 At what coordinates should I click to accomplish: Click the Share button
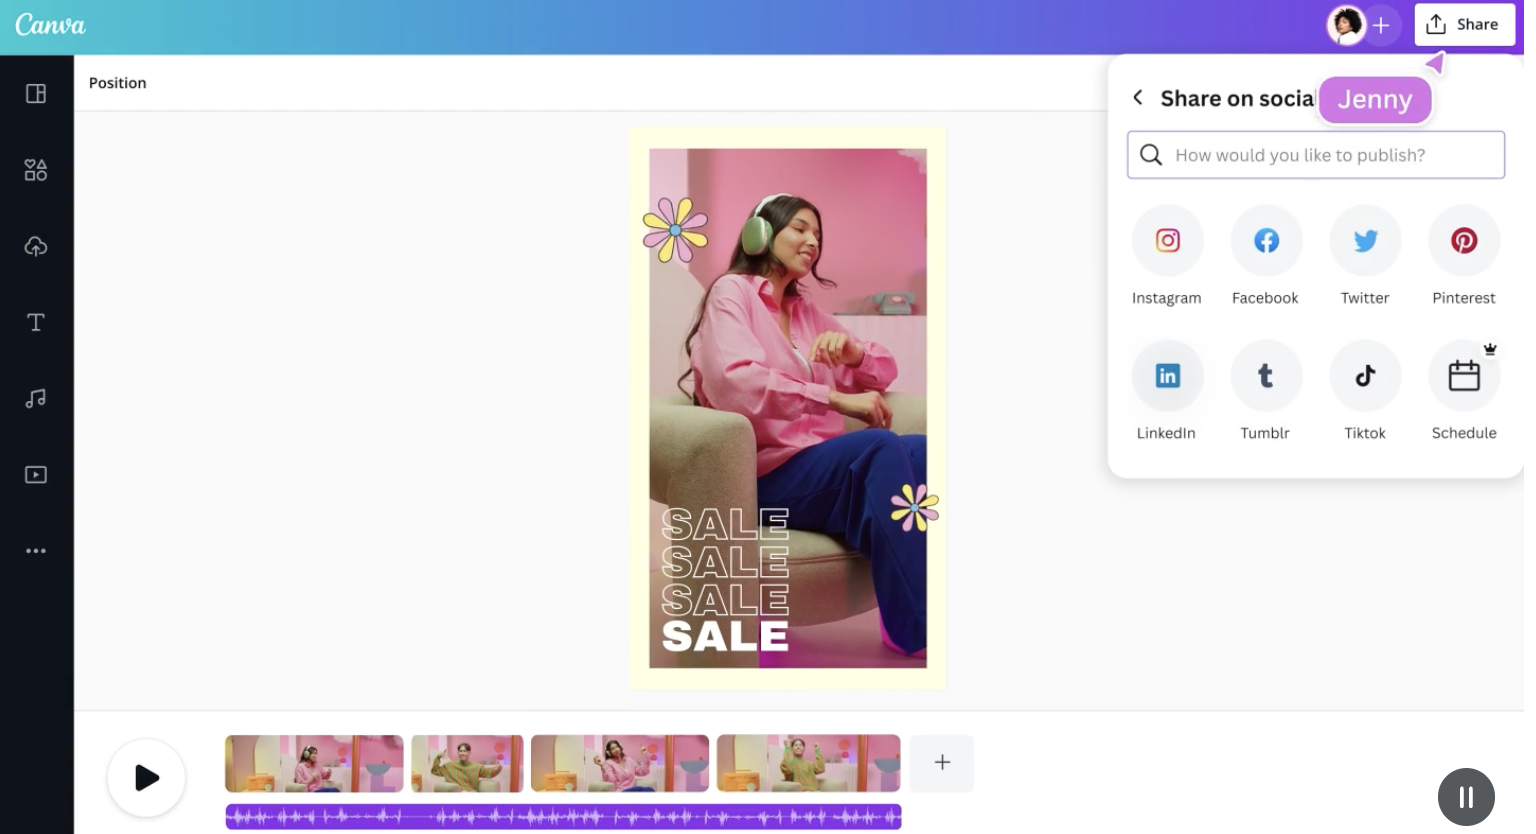(1464, 25)
